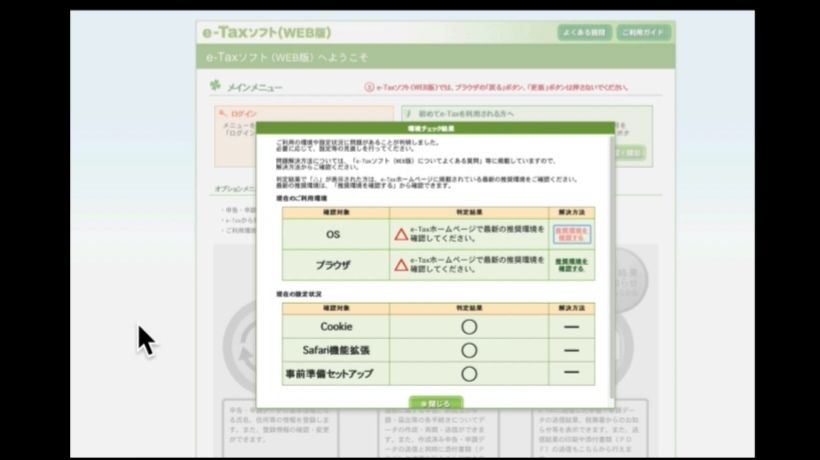Open 推奨環境を確認する link in OS row
820x460 pixels.
click(571, 235)
